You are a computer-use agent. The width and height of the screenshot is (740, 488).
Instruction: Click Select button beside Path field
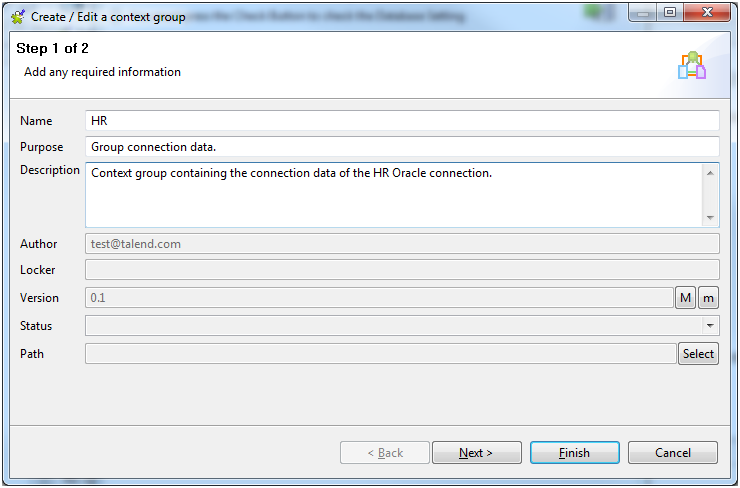pyautogui.click(x=698, y=354)
